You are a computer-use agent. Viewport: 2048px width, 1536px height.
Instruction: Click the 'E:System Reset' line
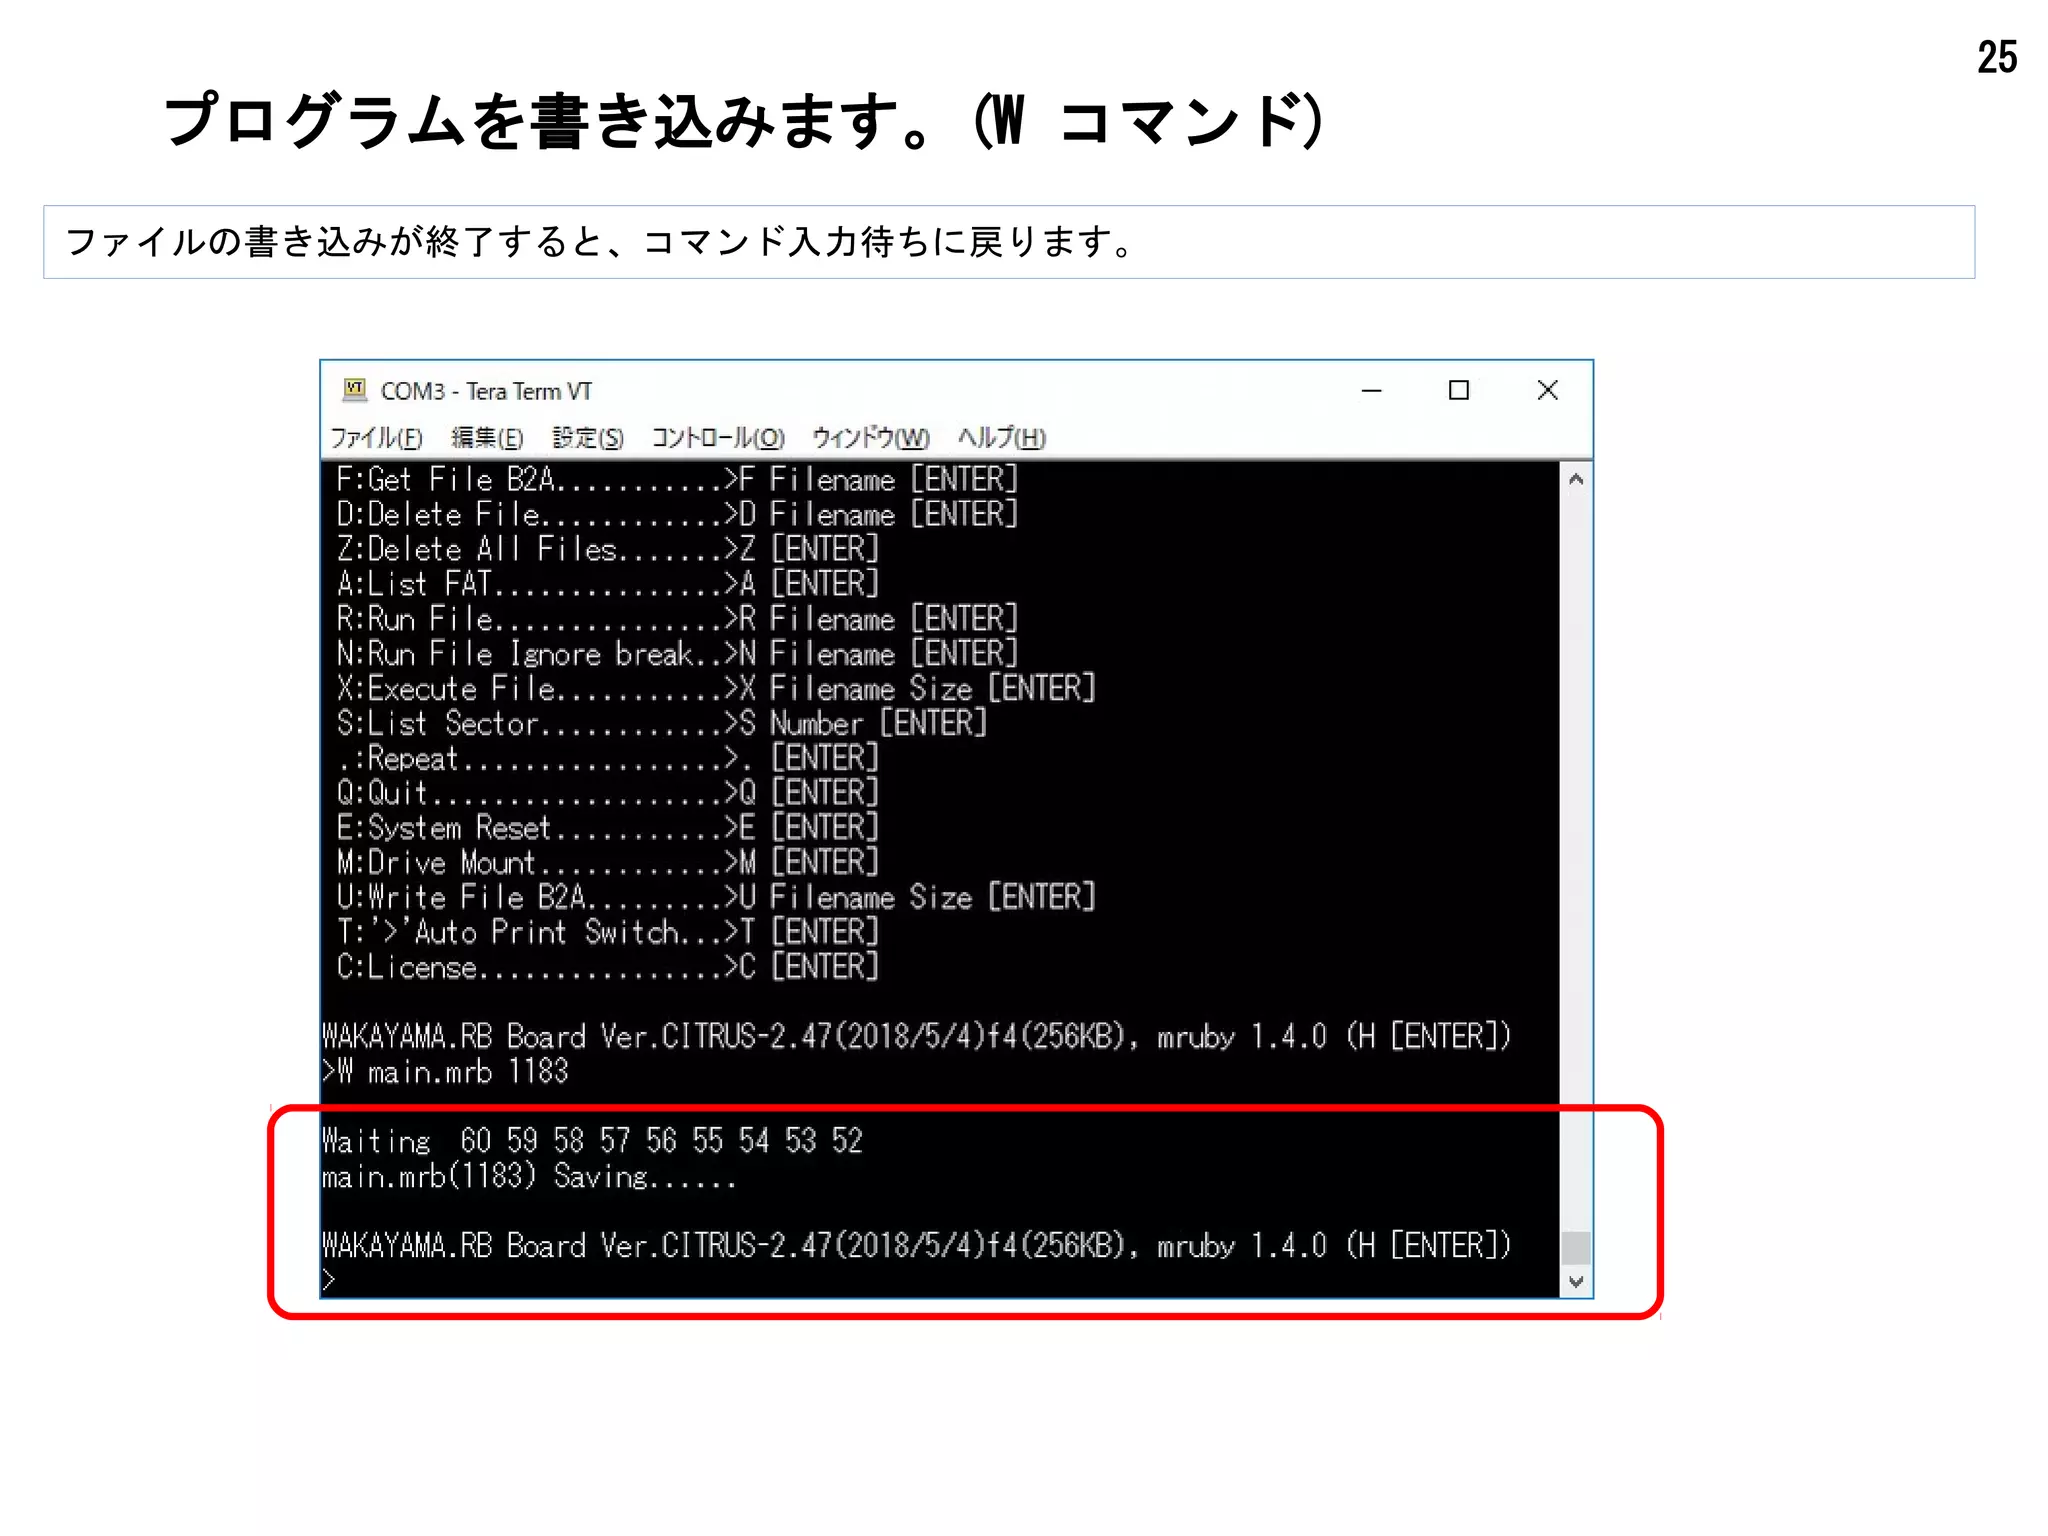(x=607, y=828)
